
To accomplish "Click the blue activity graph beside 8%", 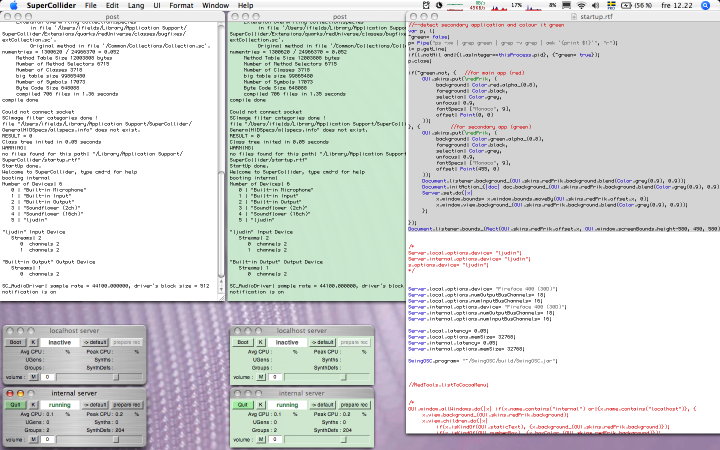I will [x=534, y=6].
